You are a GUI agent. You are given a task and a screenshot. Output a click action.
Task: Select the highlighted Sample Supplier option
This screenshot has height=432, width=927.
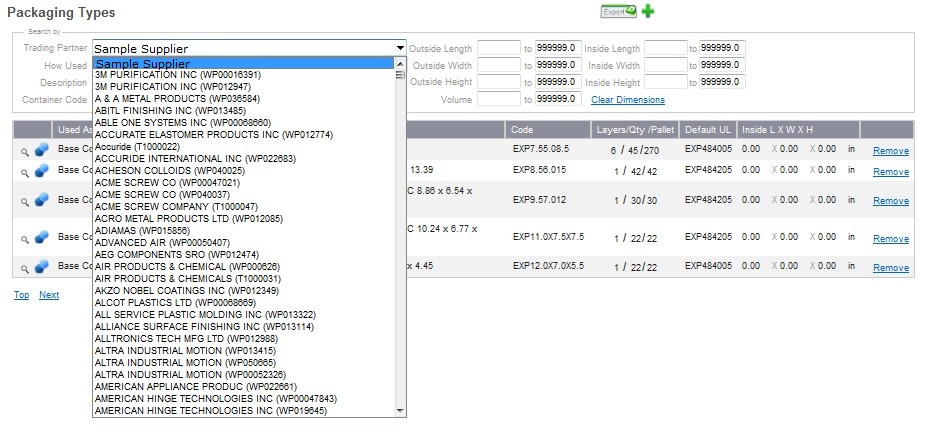[x=142, y=63]
